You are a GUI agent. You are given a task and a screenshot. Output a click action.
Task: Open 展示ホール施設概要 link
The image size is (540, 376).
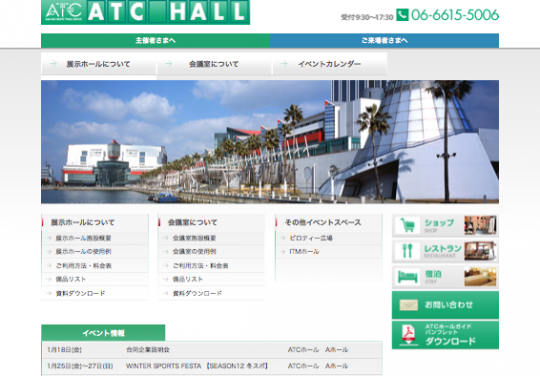coord(83,238)
